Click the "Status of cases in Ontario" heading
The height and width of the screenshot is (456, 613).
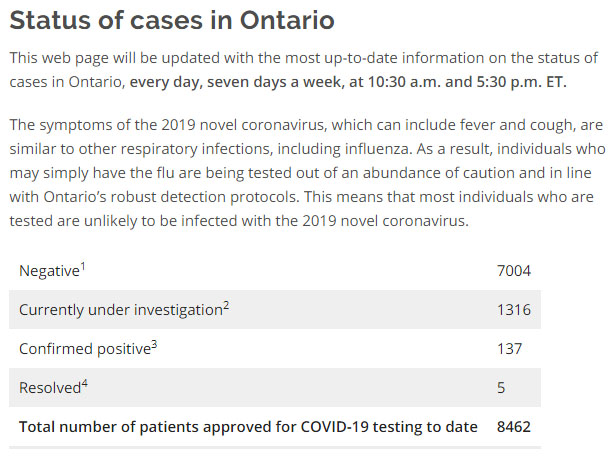tap(172, 20)
